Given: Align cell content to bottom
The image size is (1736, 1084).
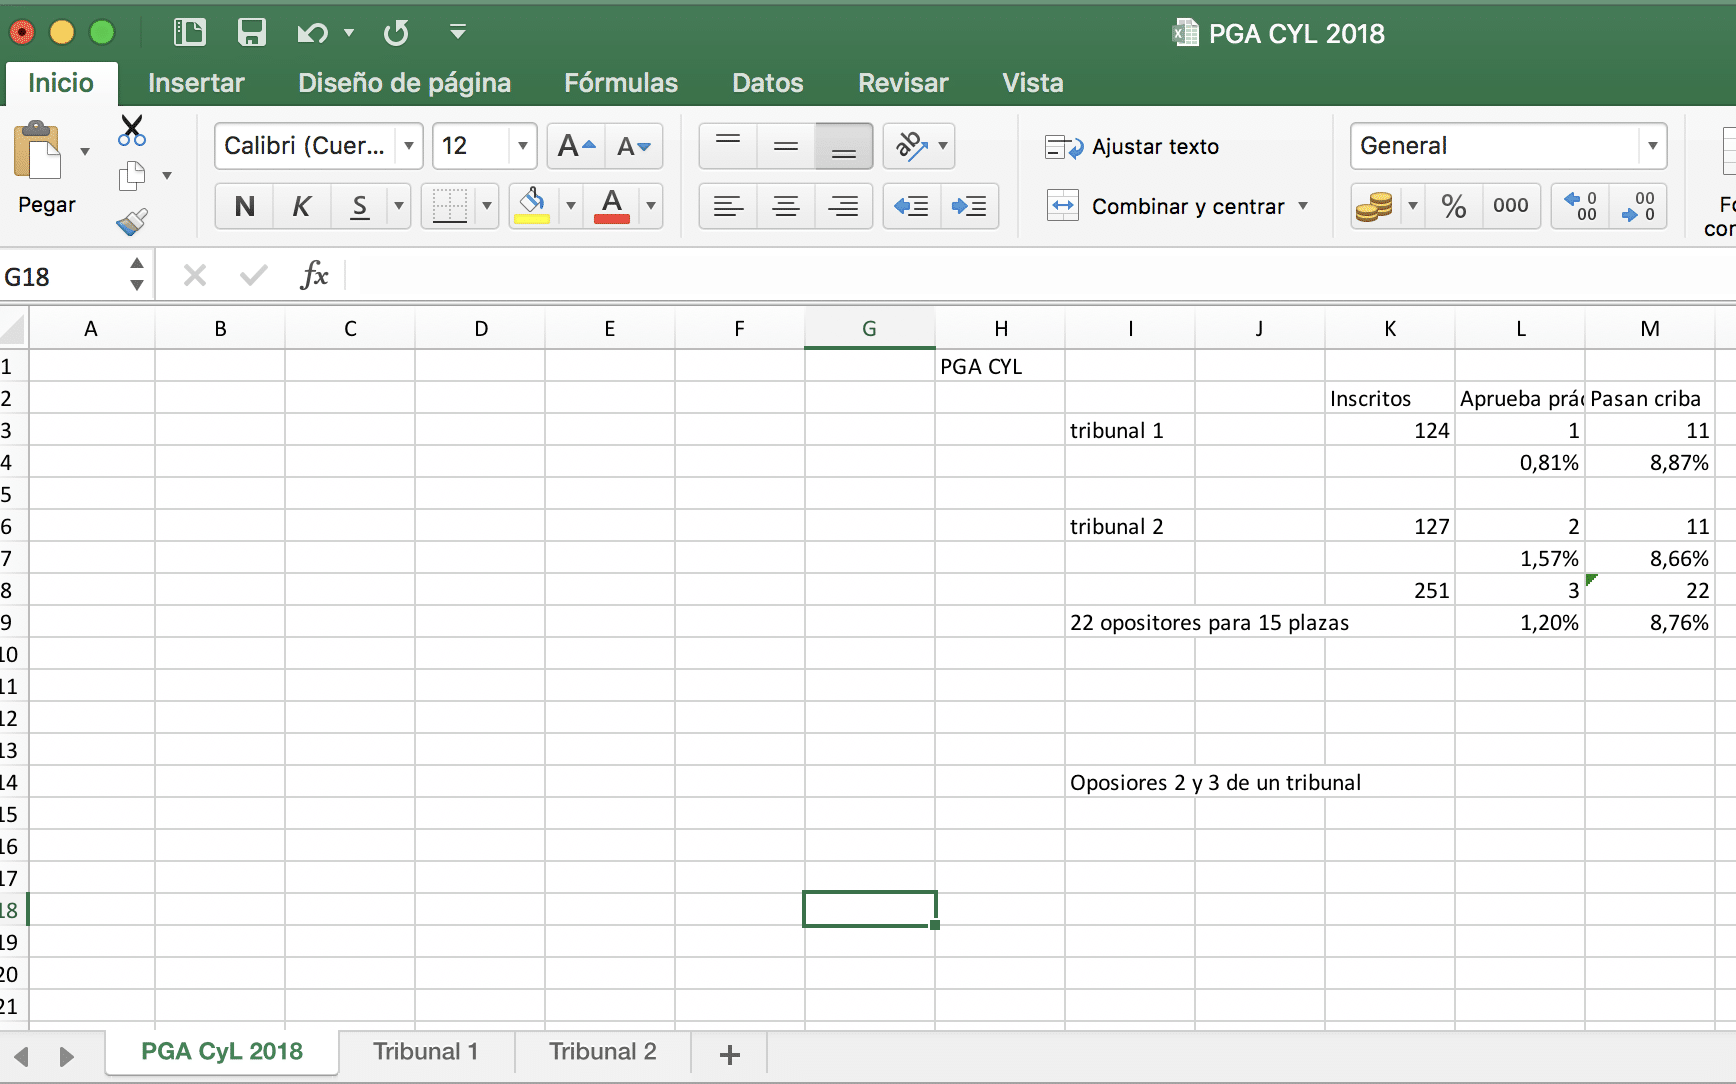Looking at the screenshot, I should tap(844, 146).
